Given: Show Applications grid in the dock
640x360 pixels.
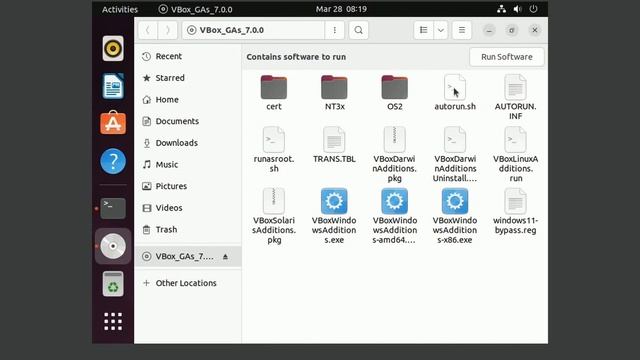Looking at the screenshot, I should point(113,322).
